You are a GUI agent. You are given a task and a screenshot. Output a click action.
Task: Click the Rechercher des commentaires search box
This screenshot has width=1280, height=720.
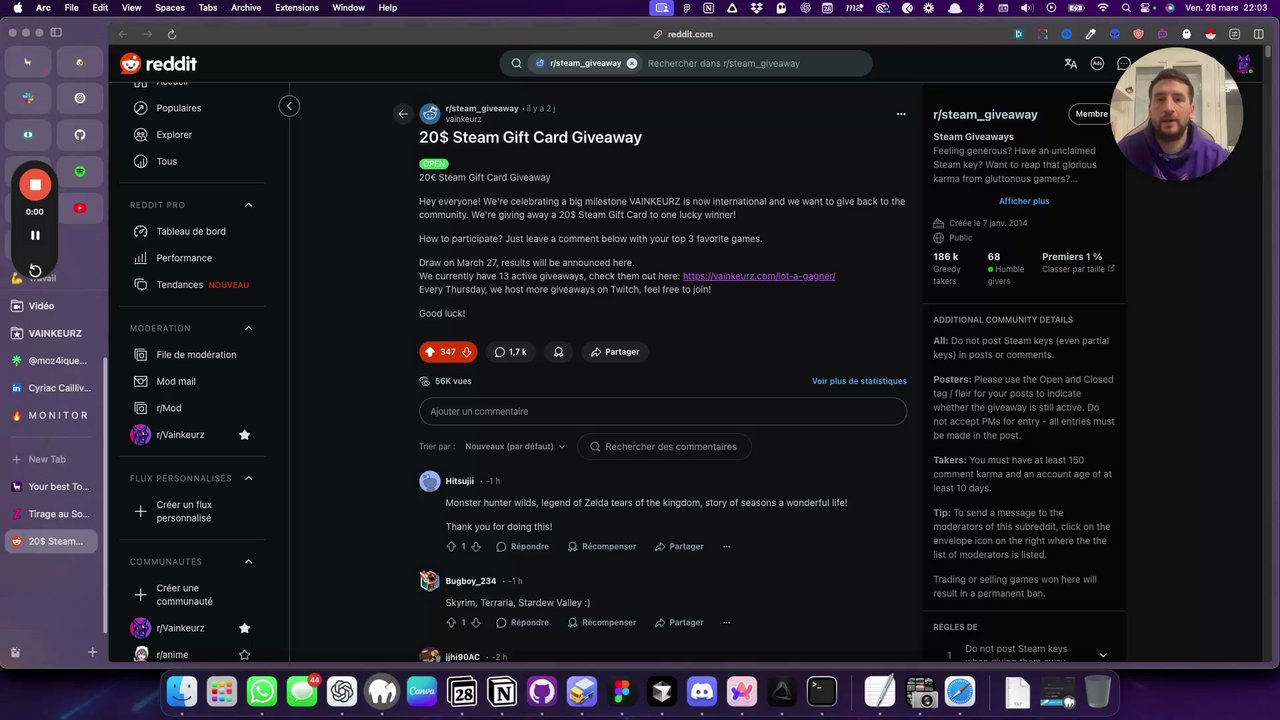click(664, 447)
